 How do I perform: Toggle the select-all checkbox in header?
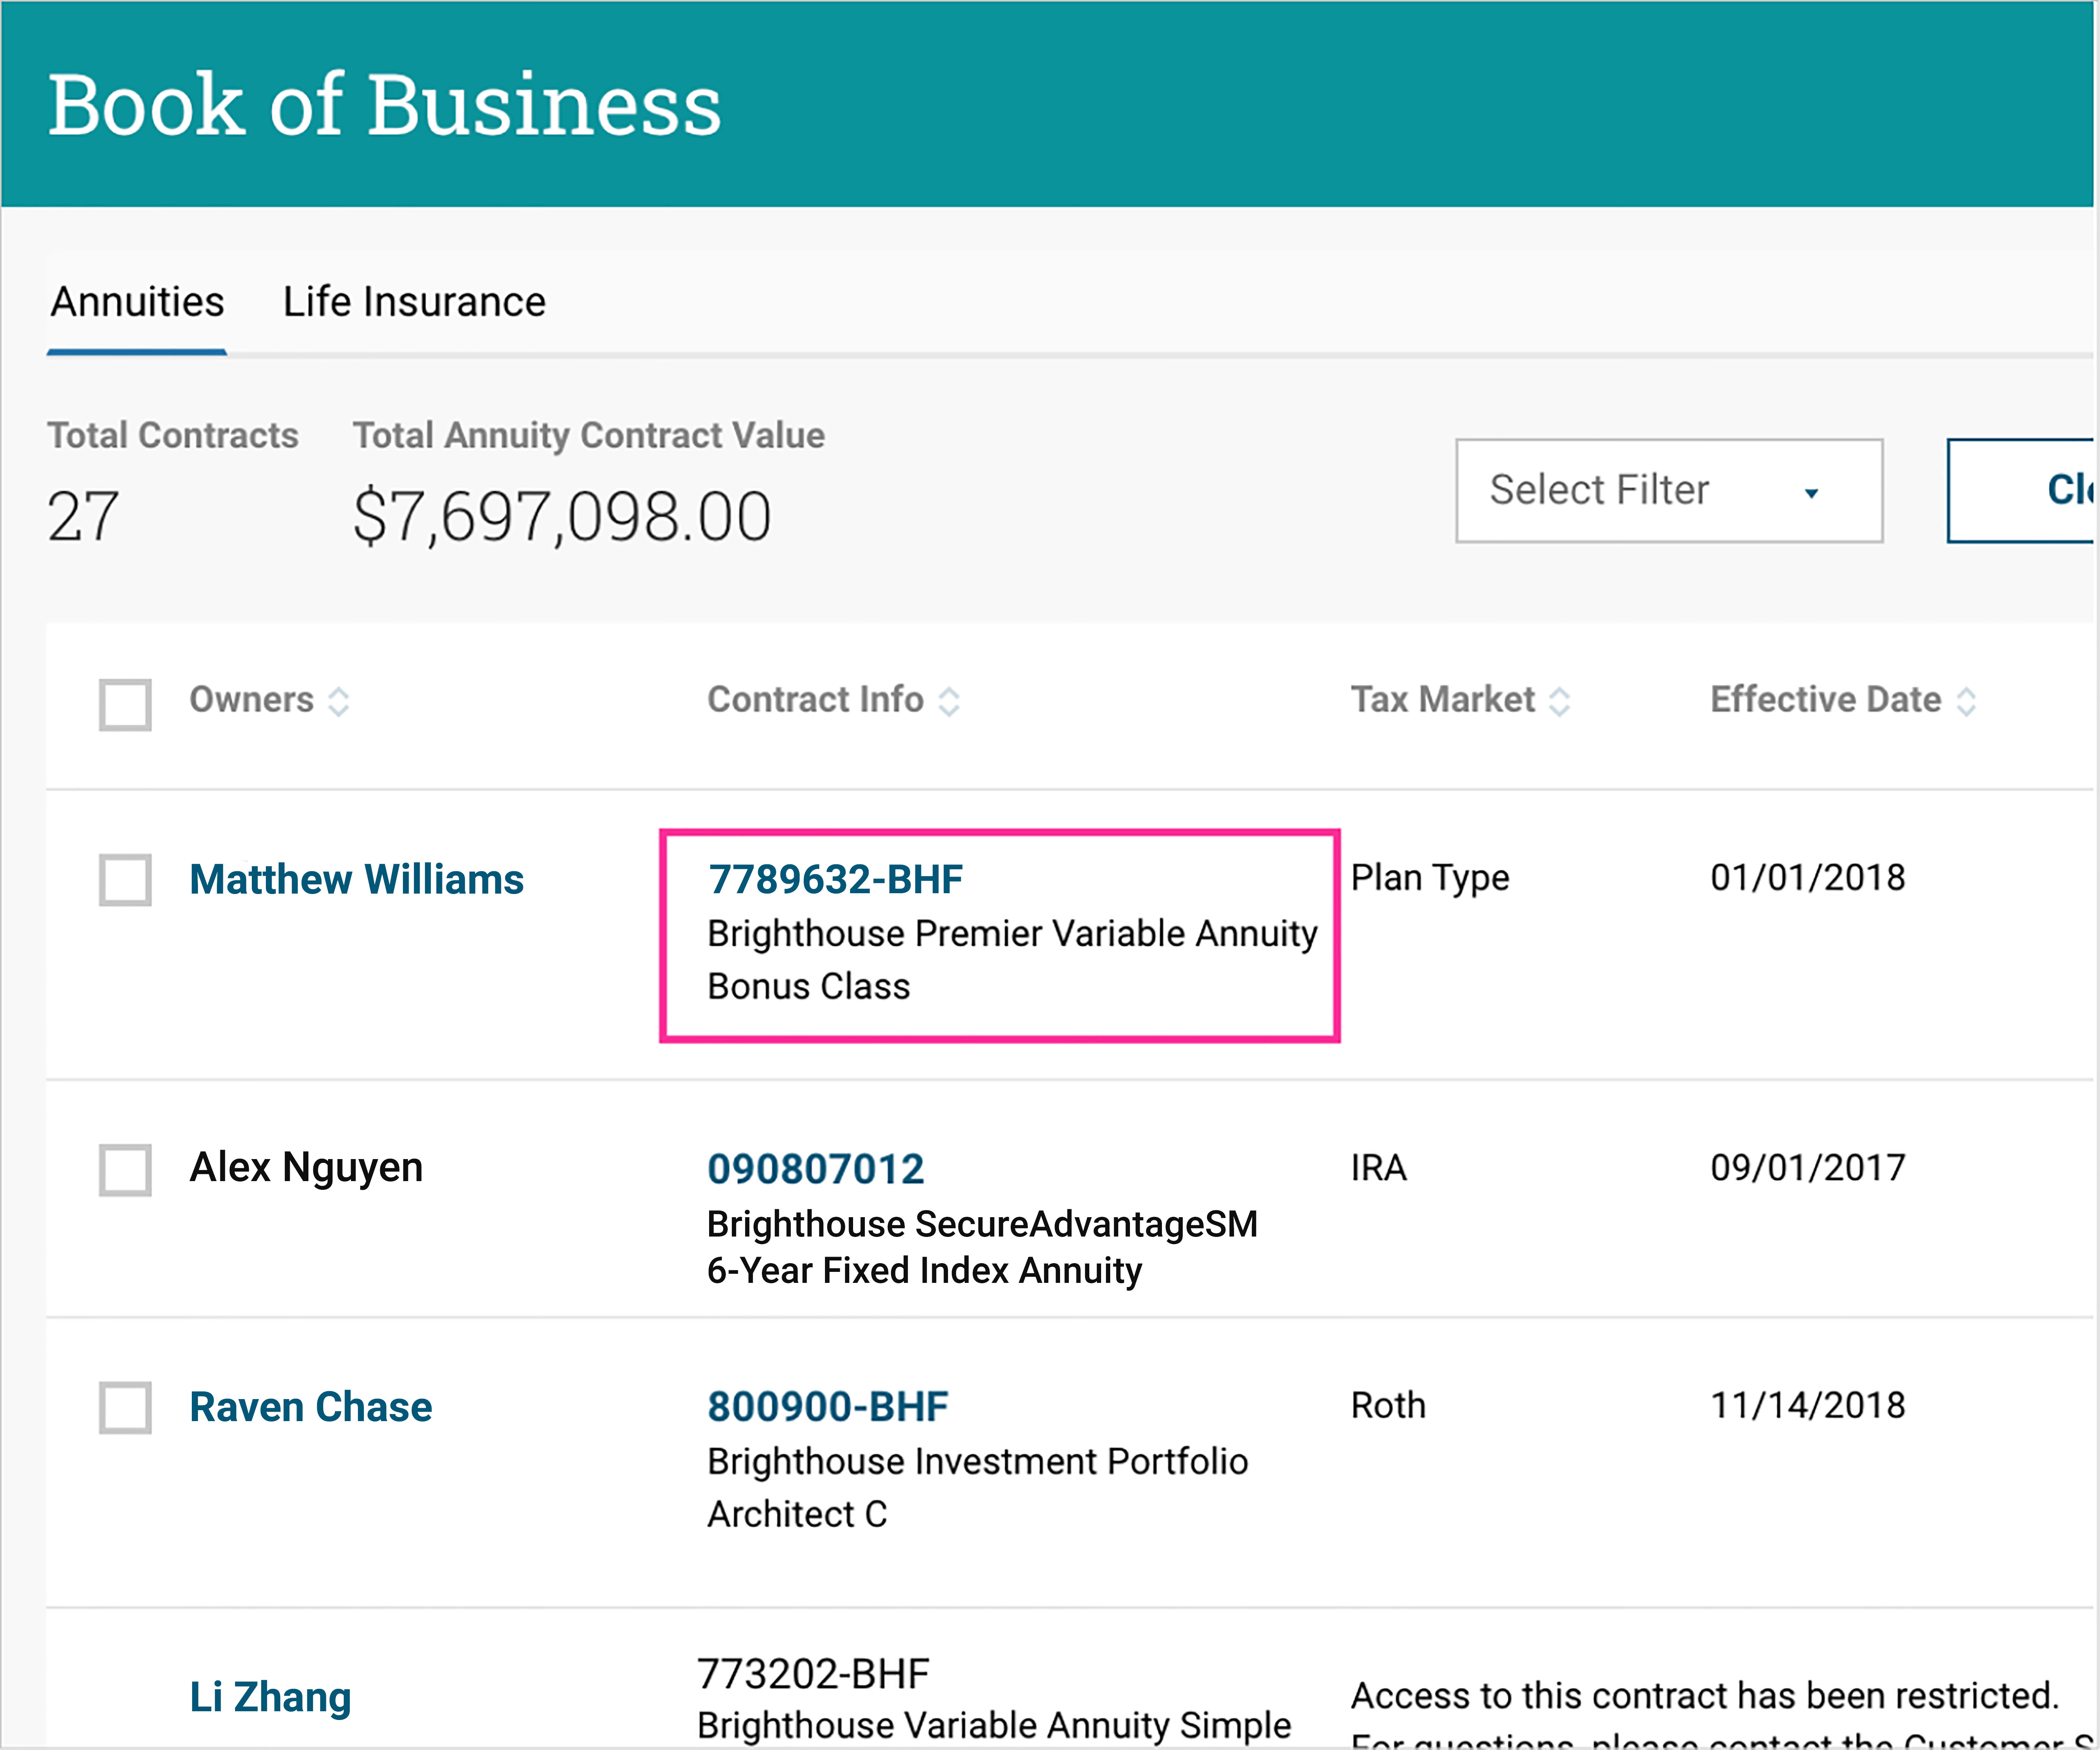click(125, 704)
